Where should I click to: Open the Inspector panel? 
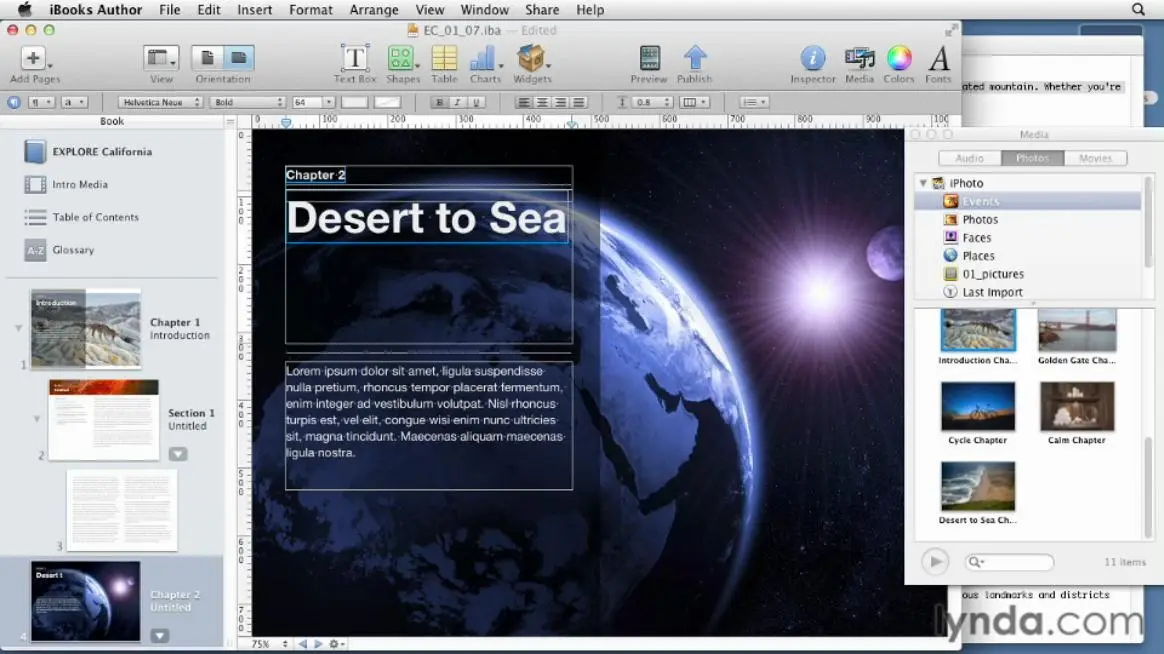point(812,58)
